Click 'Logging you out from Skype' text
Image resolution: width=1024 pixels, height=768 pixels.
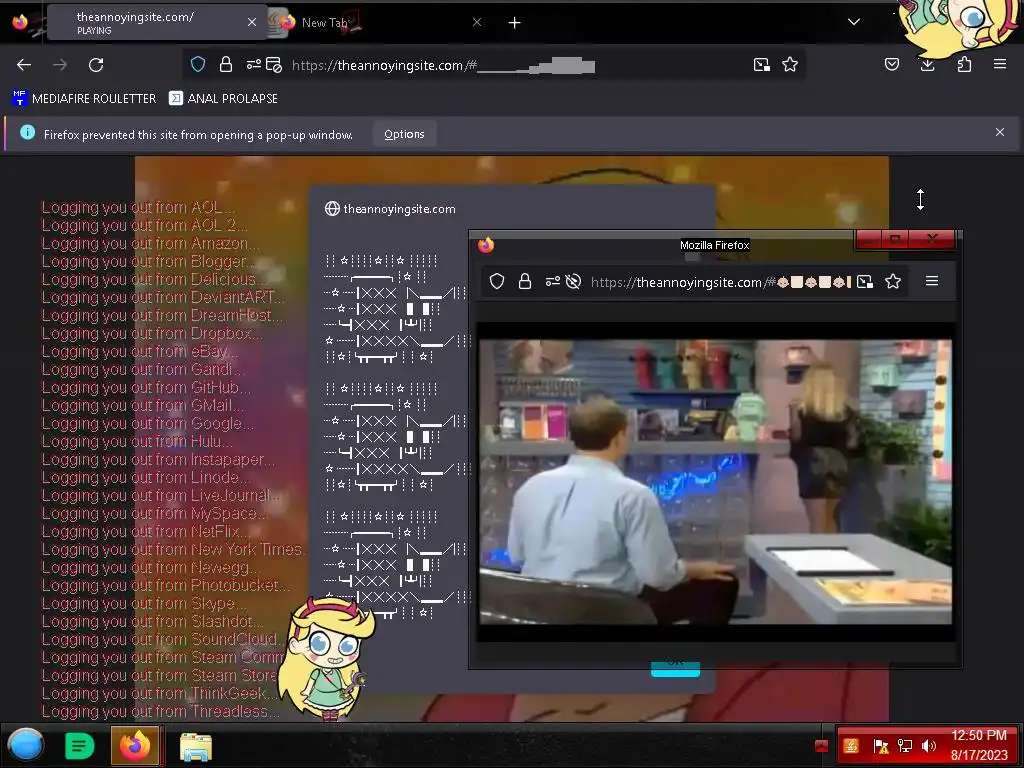click(x=144, y=603)
